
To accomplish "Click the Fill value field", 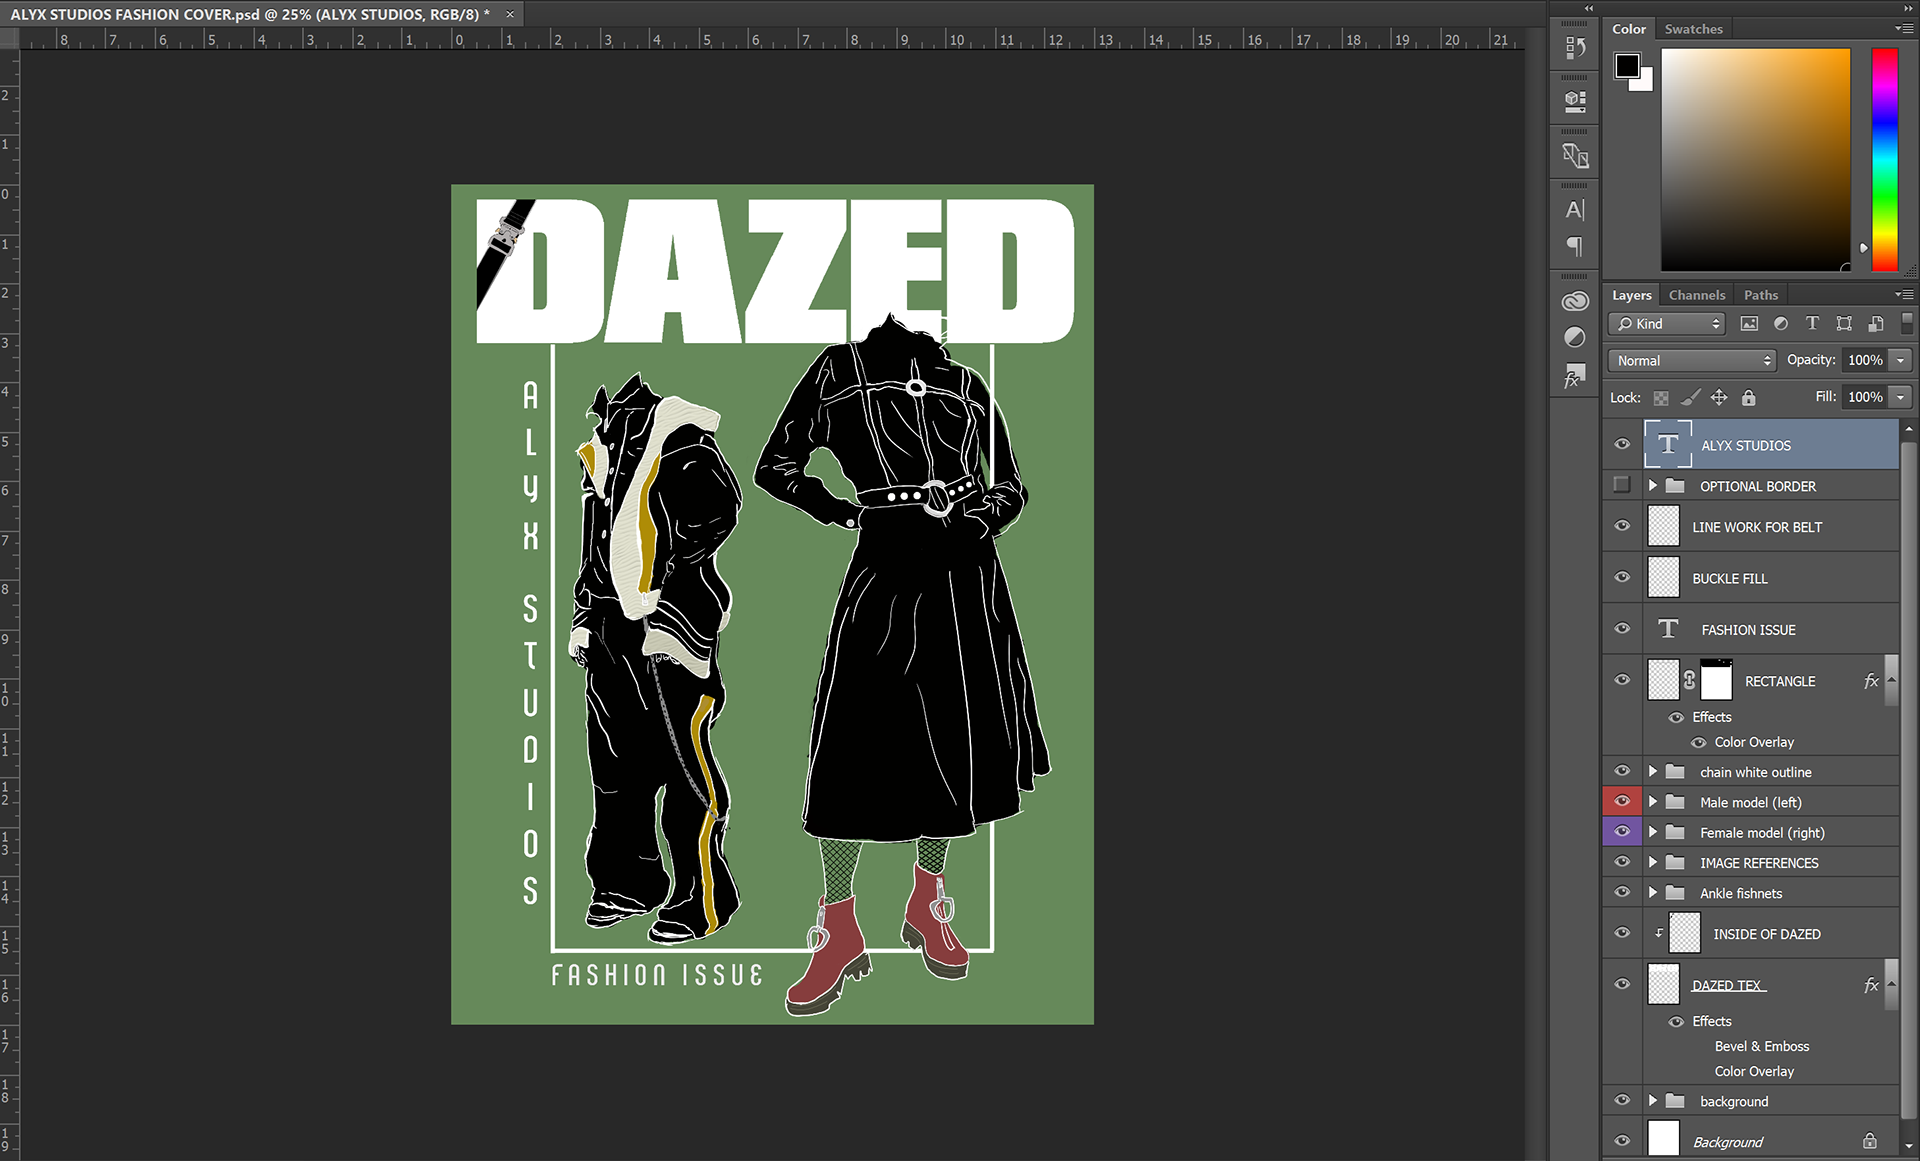I will point(1865,397).
